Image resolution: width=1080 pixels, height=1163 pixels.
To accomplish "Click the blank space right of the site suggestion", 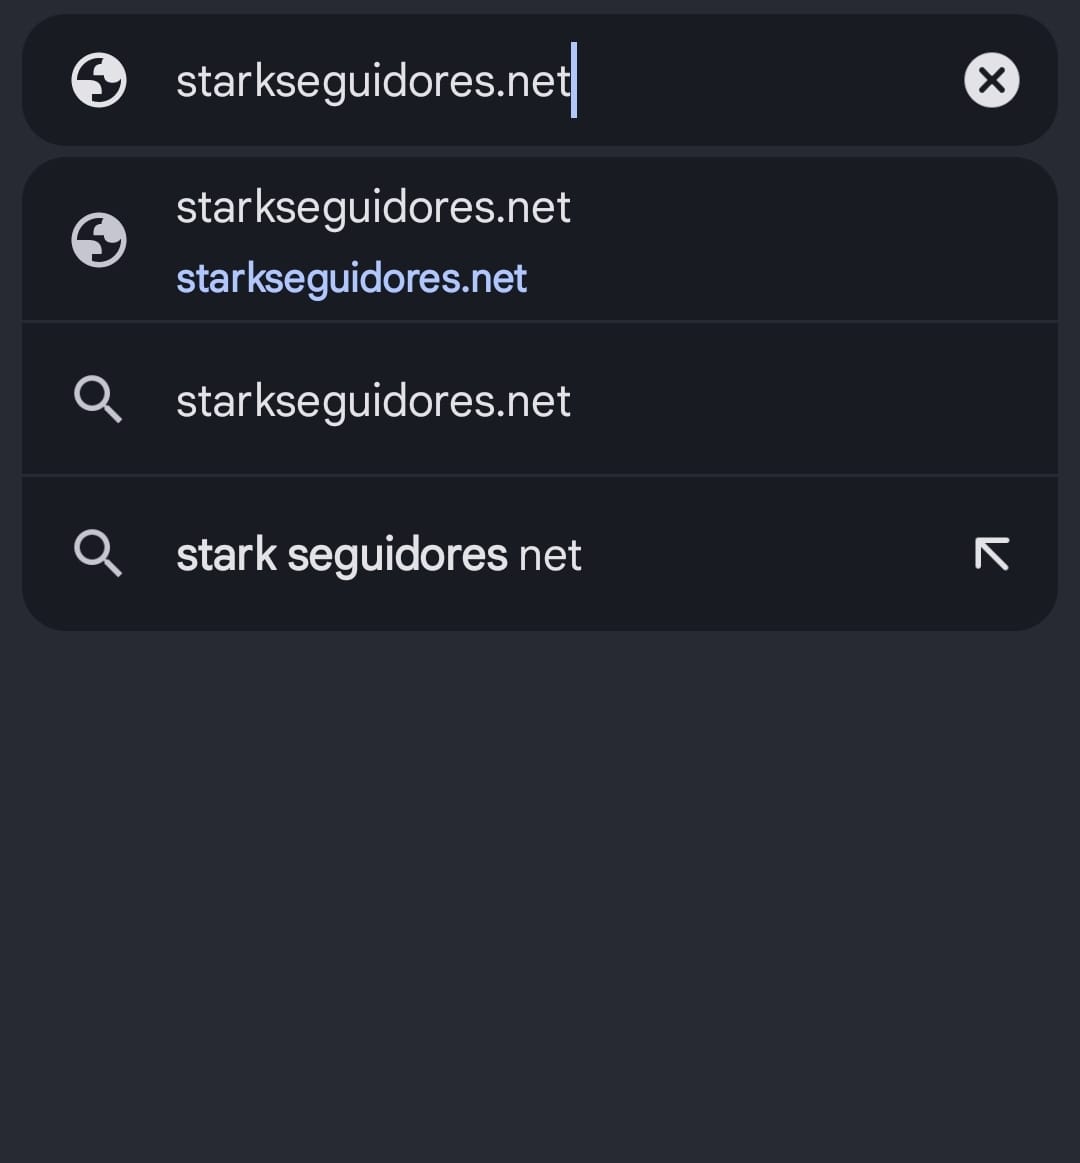I will (x=800, y=240).
